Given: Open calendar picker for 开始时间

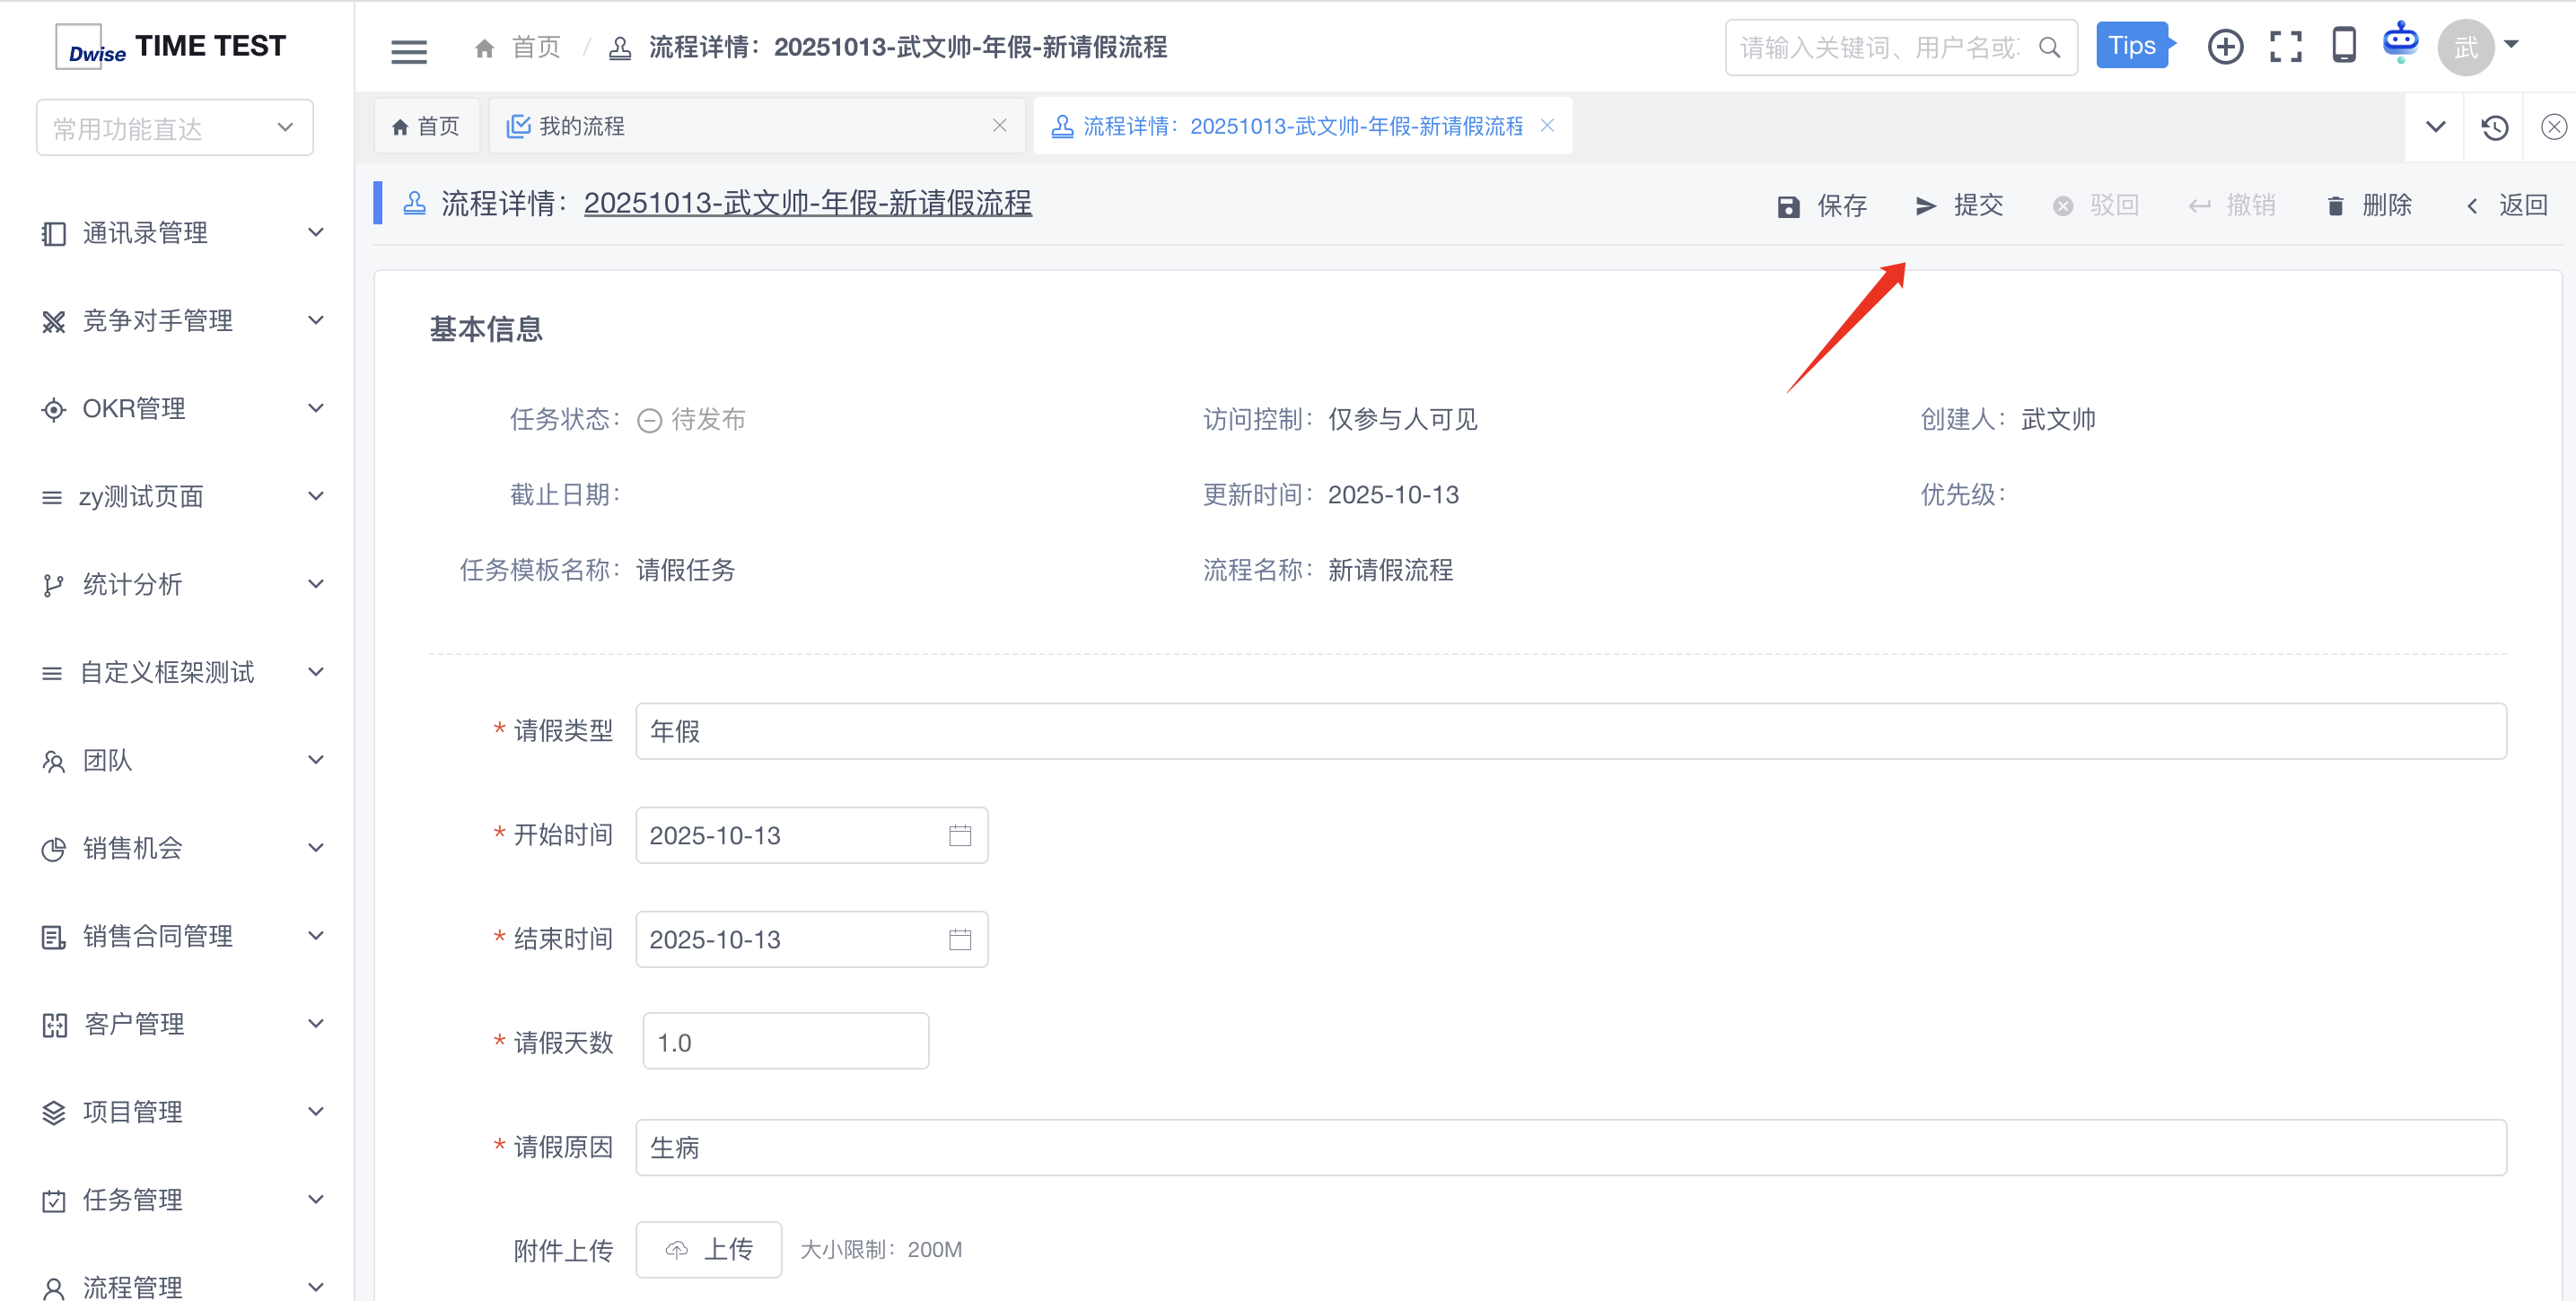Looking at the screenshot, I should pyautogui.click(x=959, y=835).
